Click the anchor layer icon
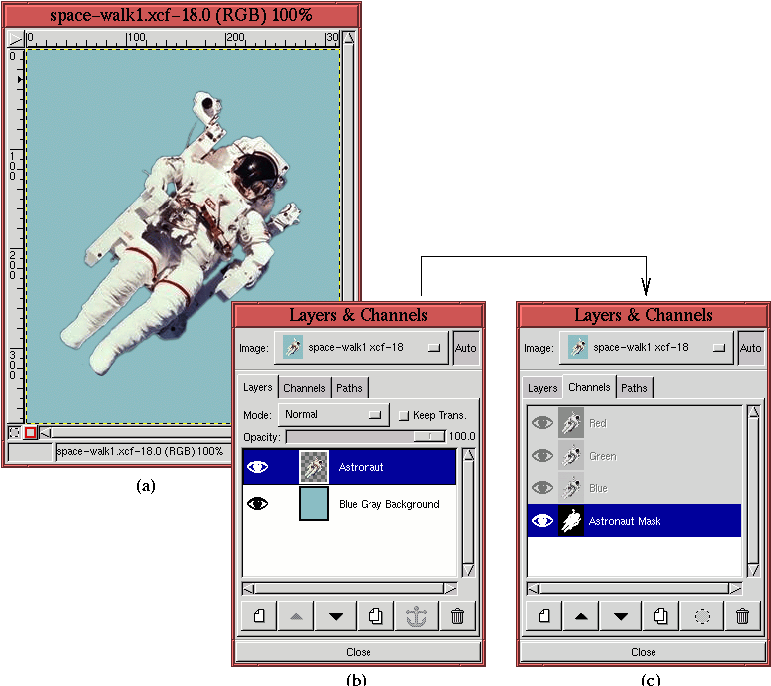The height and width of the screenshot is (686, 771). tap(416, 616)
